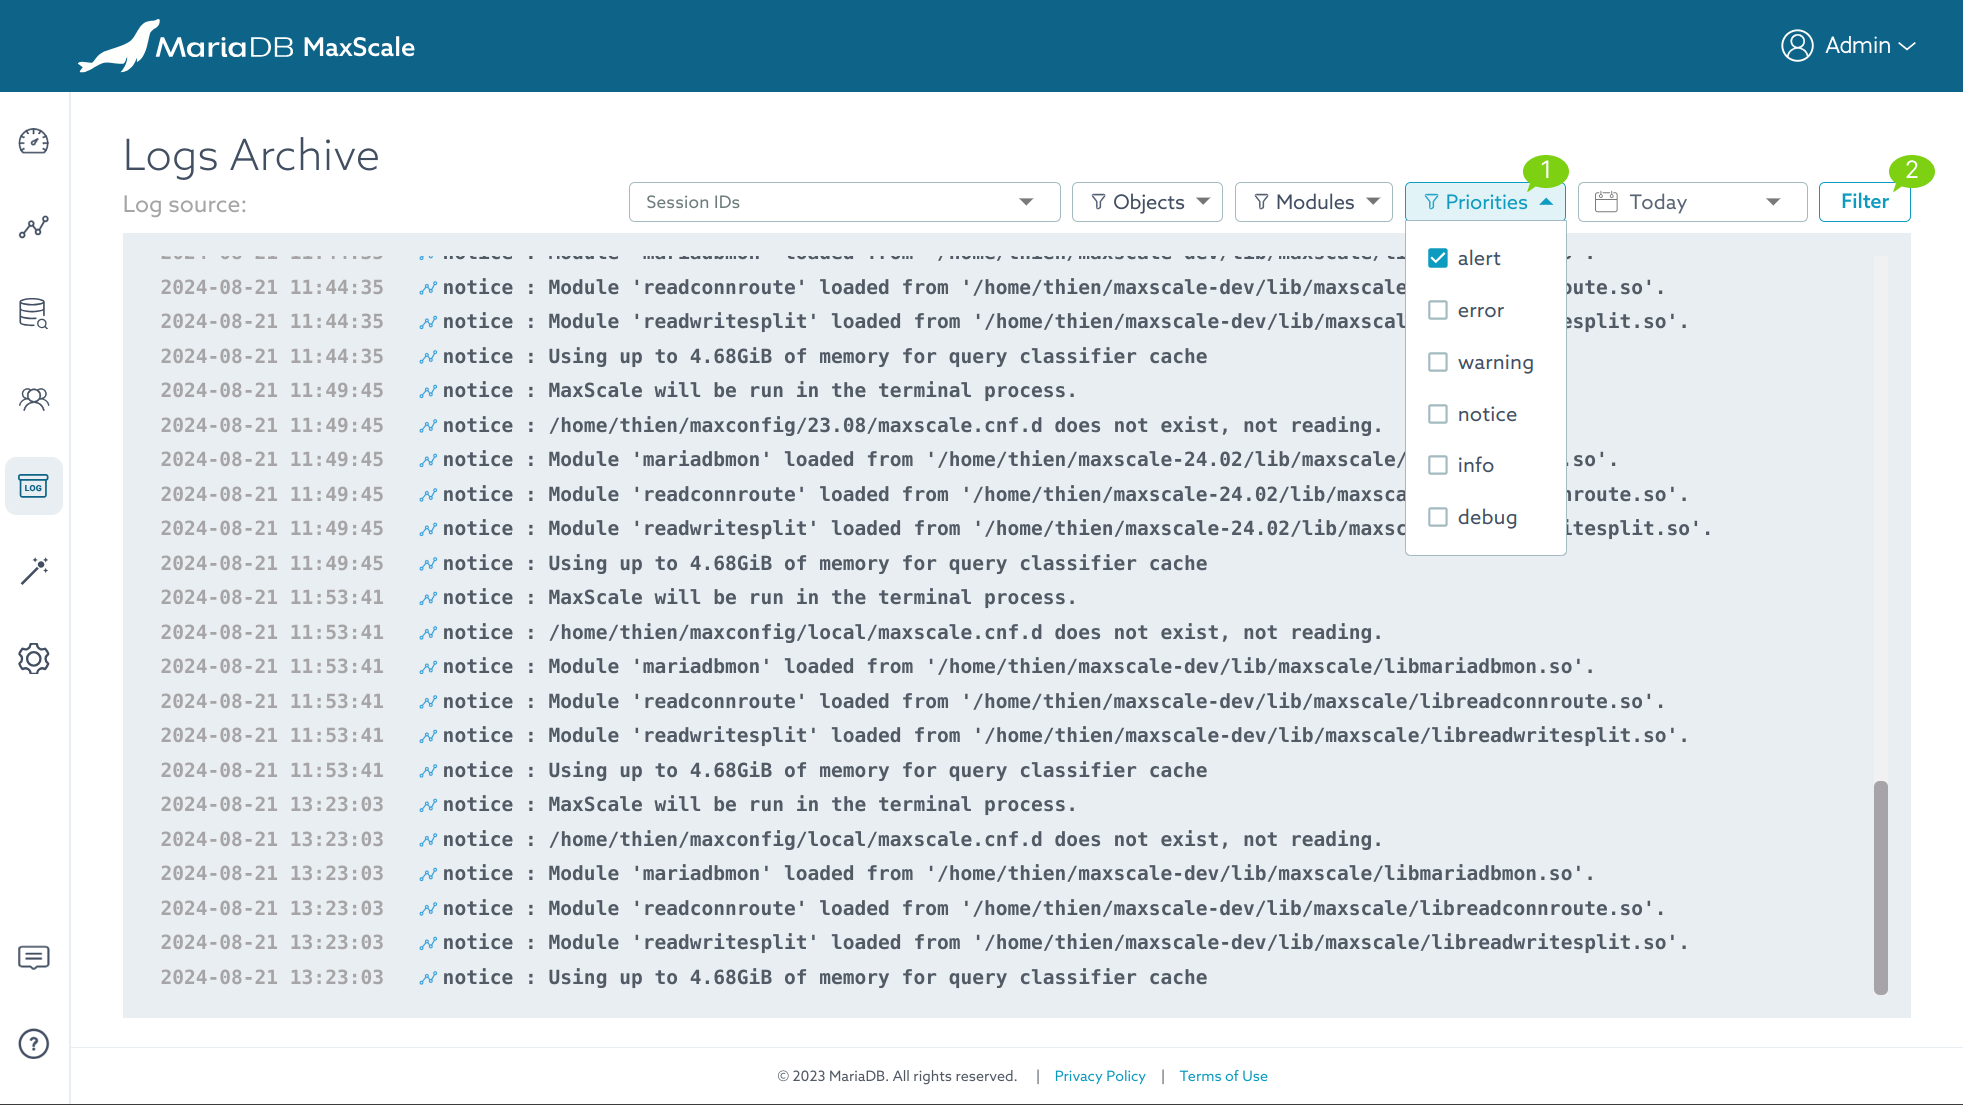Check the warning priority checkbox
Viewport: 1963px width, 1105px height.
pos(1438,362)
